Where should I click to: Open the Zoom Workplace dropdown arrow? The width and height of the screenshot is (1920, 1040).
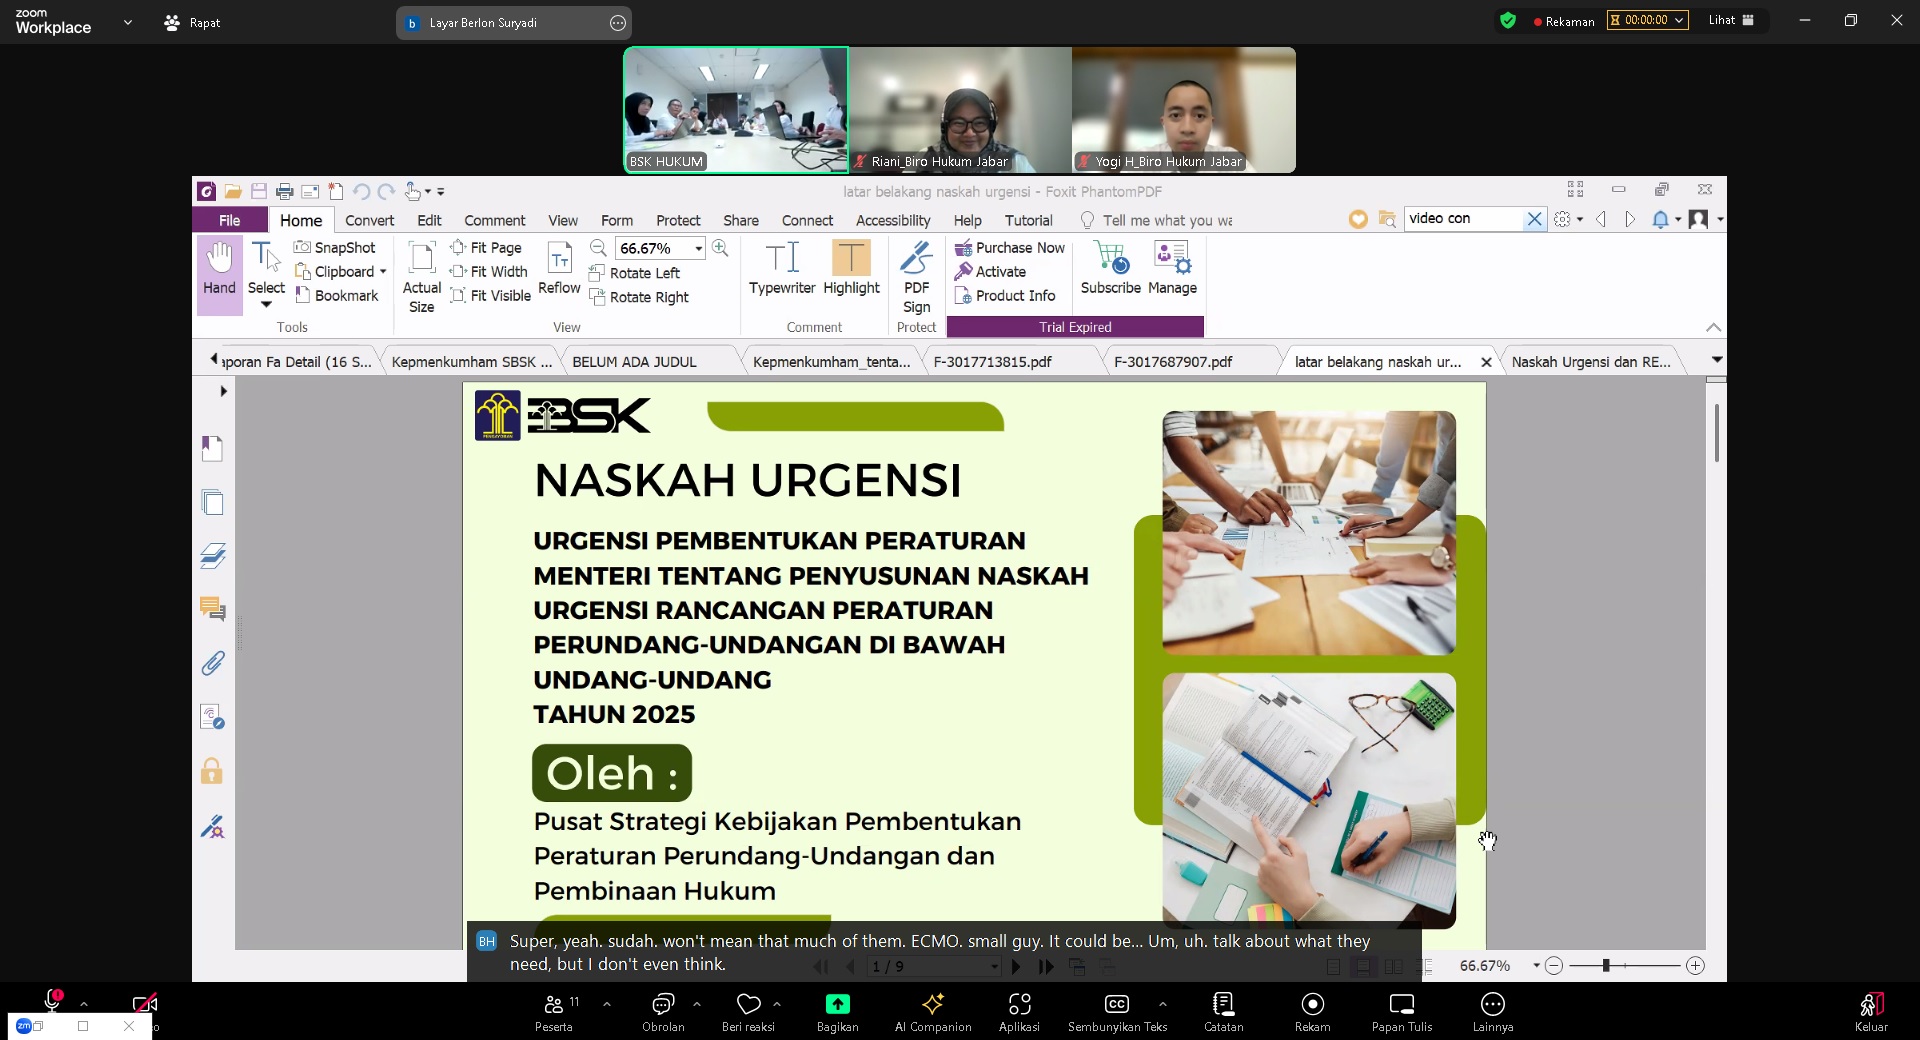(x=127, y=22)
